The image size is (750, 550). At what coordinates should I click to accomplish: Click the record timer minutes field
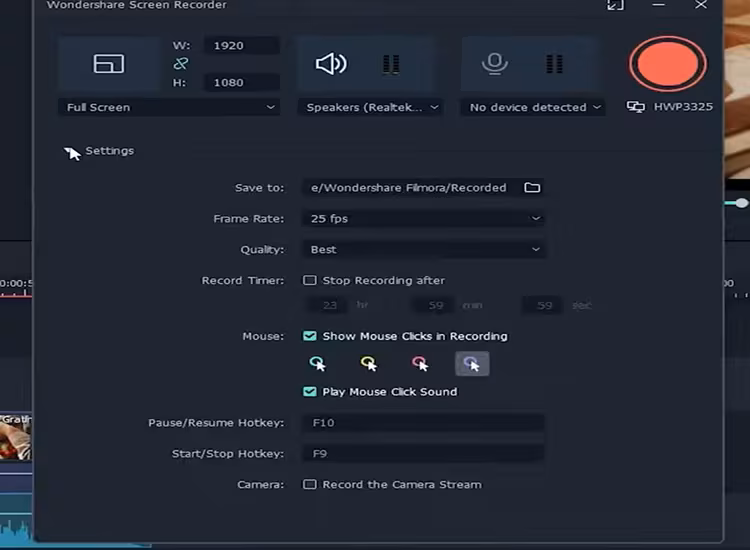click(435, 305)
